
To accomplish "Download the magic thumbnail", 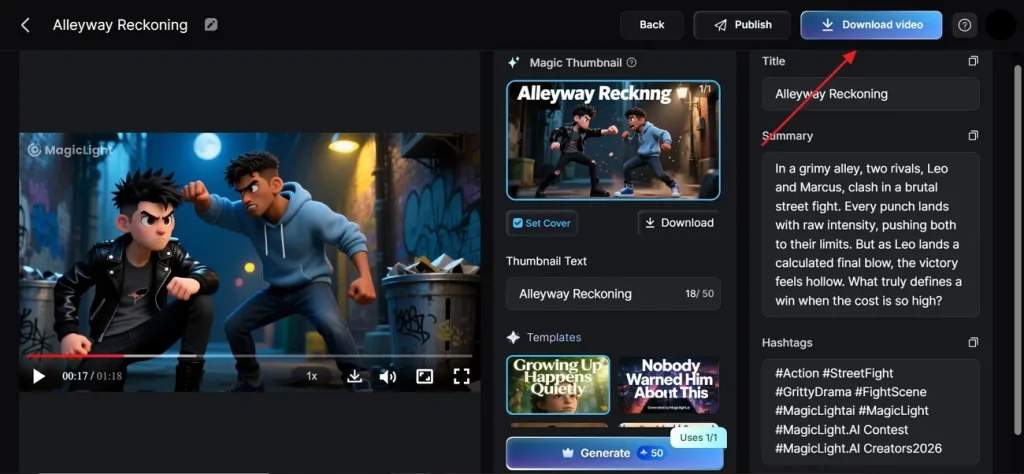I will tap(679, 223).
